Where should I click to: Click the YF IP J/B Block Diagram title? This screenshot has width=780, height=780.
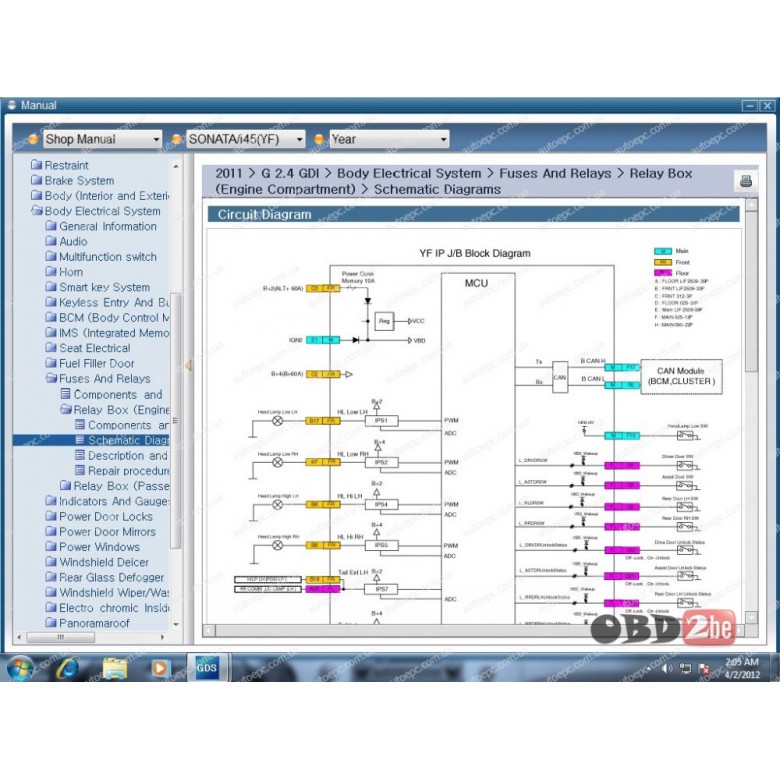[x=475, y=253]
